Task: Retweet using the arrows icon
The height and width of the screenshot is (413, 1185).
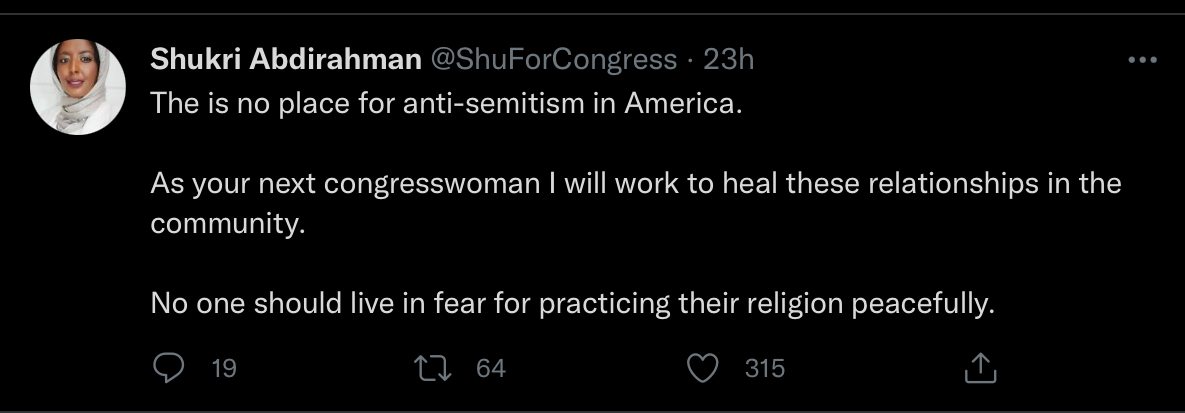Action: (x=433, y=368)
